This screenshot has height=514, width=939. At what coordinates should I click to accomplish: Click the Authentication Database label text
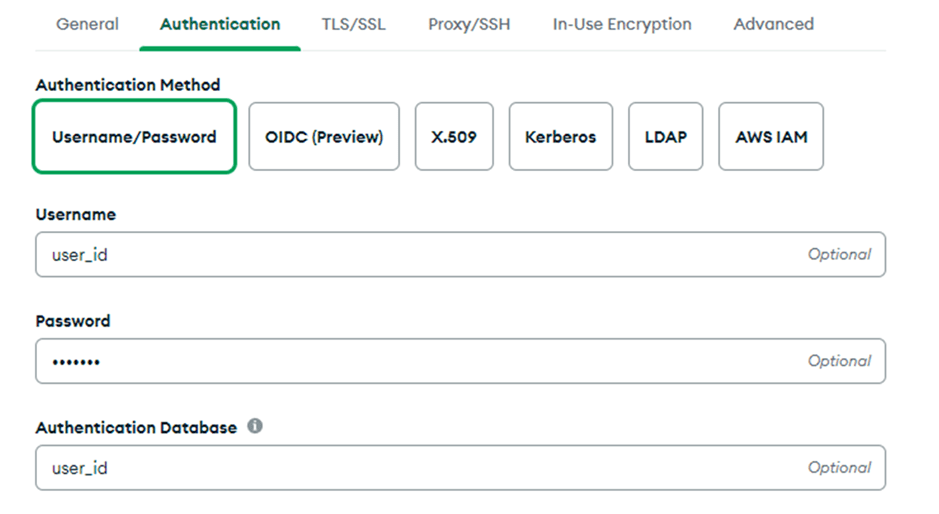point(136,427)
